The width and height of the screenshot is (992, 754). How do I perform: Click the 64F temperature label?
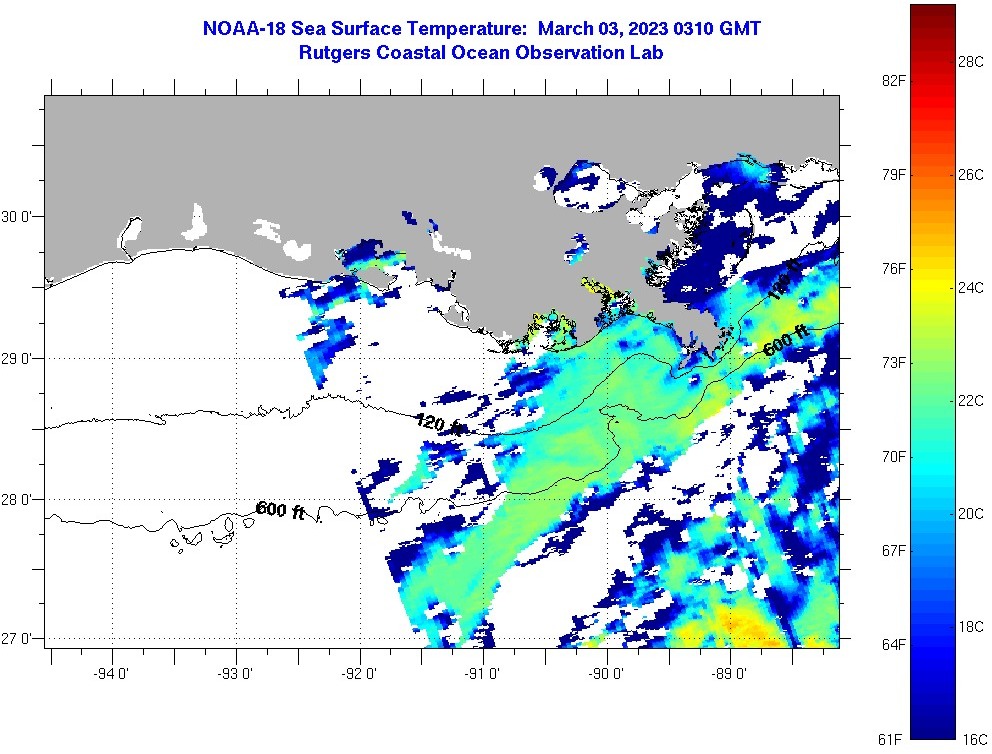coord(893,645)
